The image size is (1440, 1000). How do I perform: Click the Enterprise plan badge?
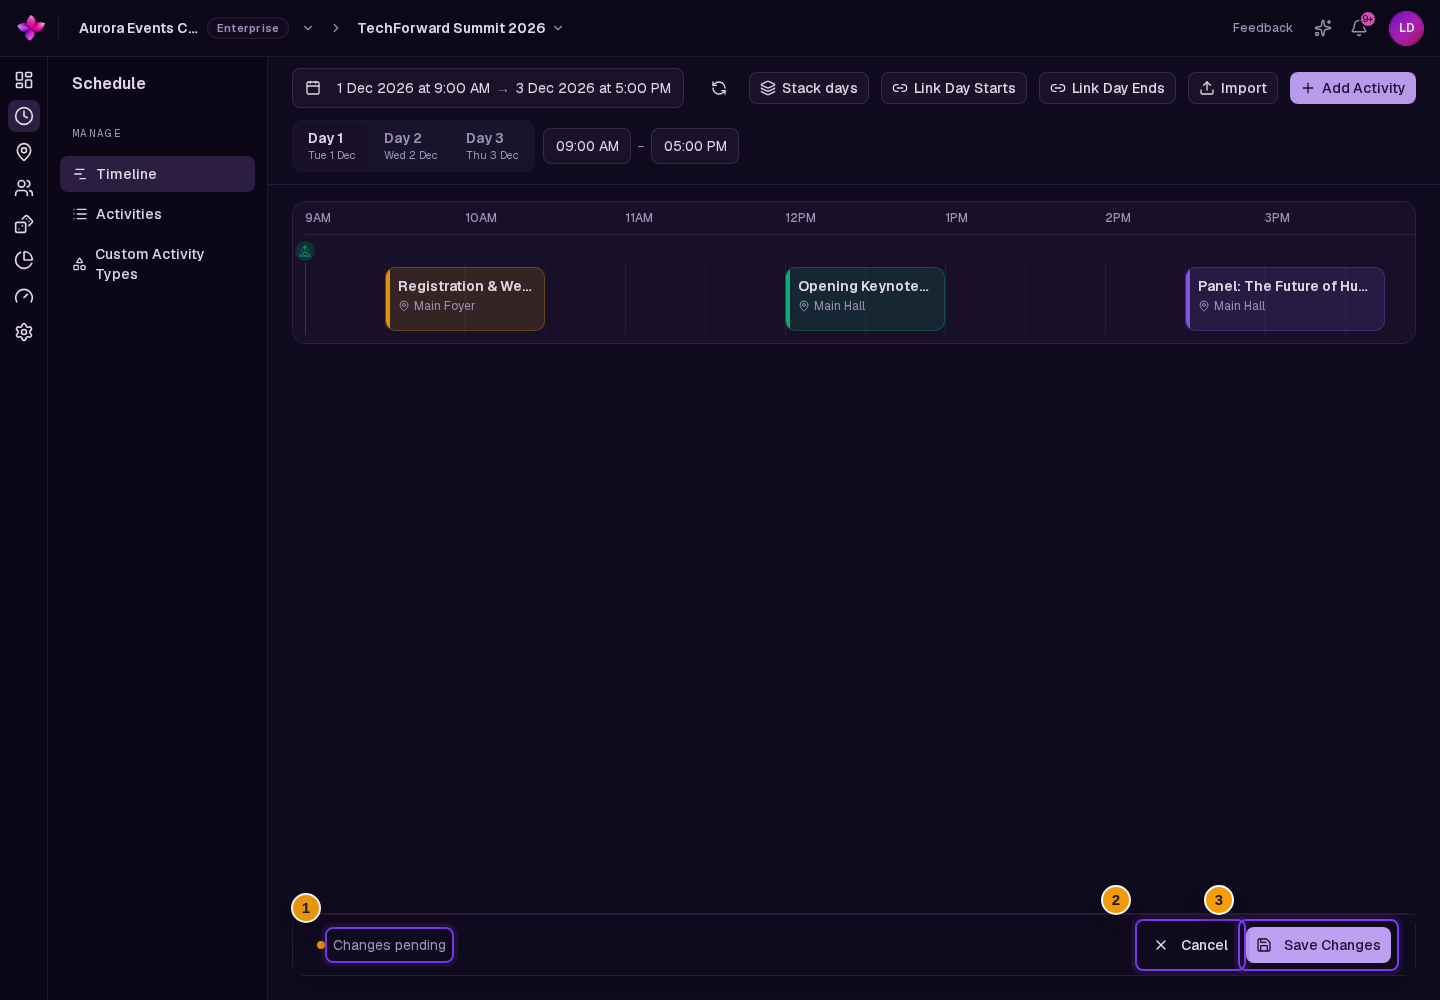tap(248, 28)
